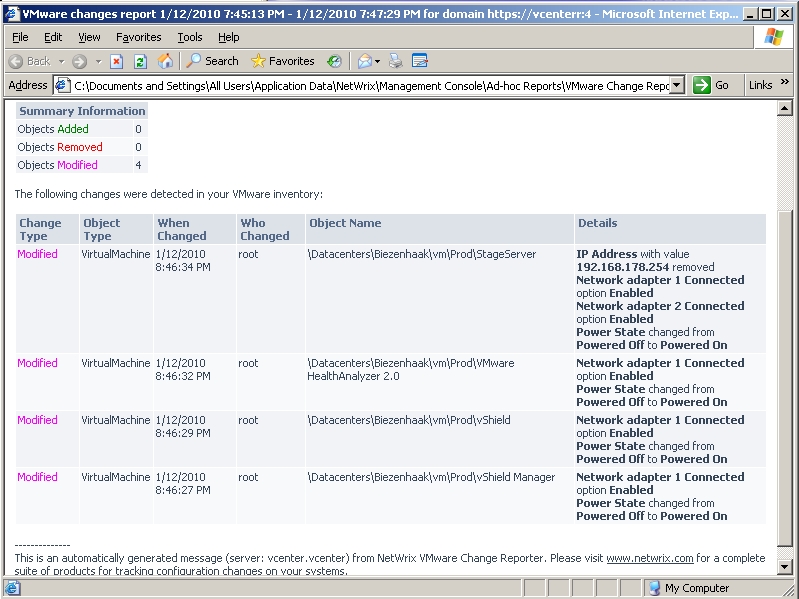799x599 pixels.
Task: Open the Help menu
Action: pos(229,37)
